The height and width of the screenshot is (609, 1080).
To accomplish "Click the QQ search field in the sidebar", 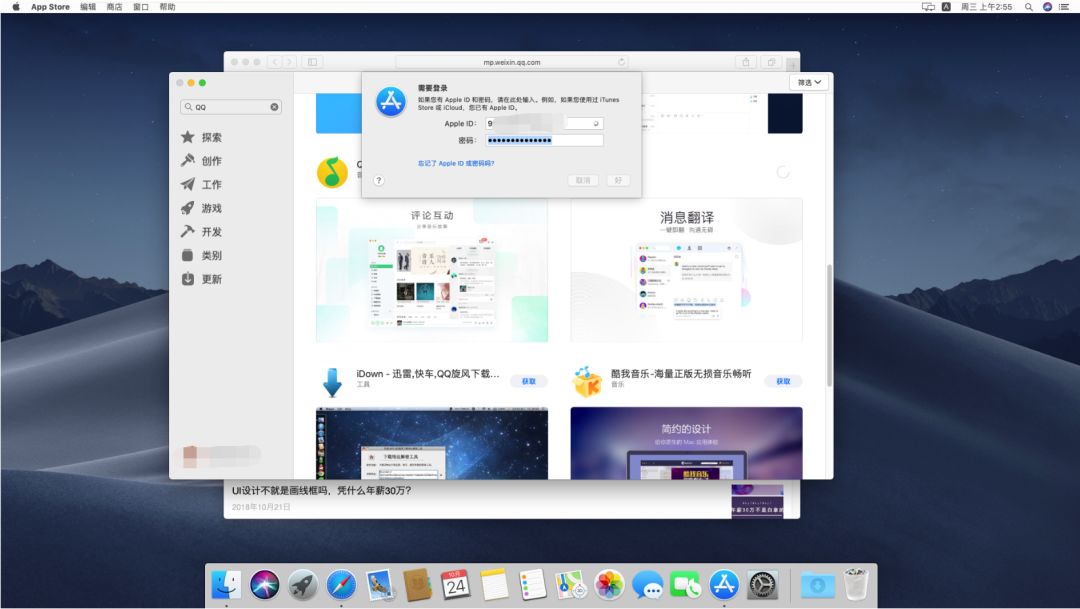I will click(x=231, y=107).
